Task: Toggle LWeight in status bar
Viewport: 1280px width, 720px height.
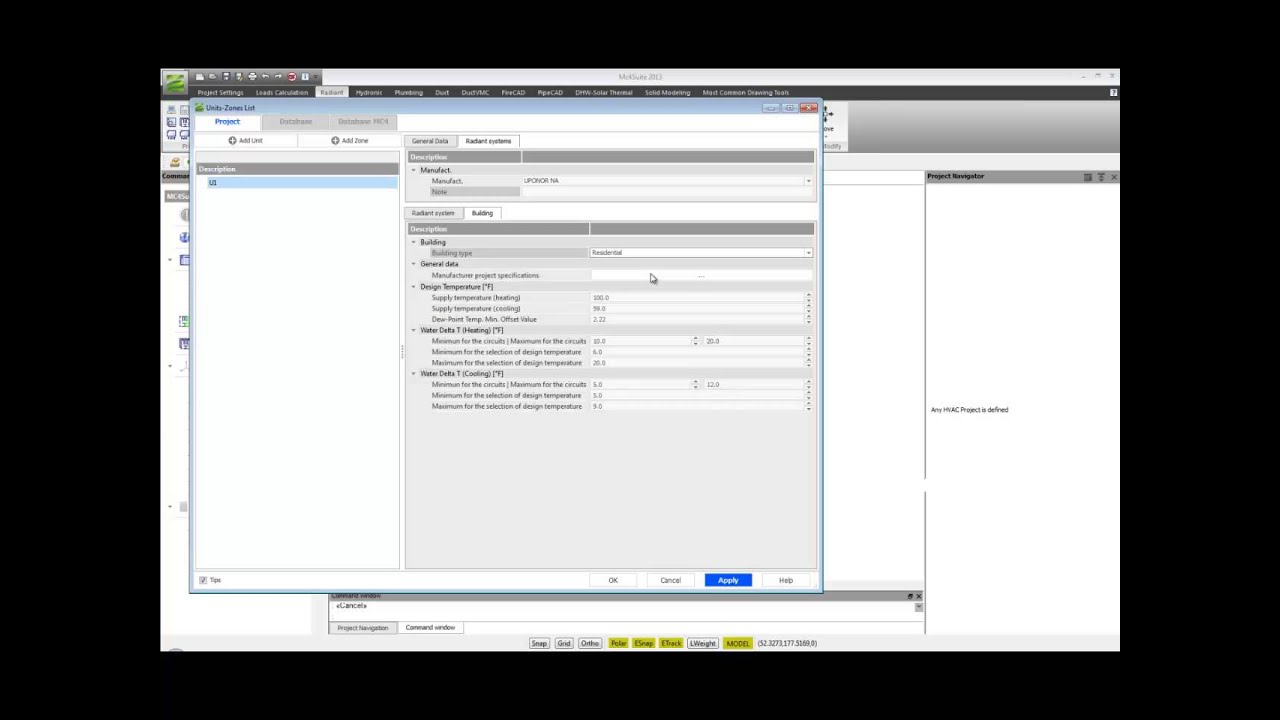Action: click(703, 643)
